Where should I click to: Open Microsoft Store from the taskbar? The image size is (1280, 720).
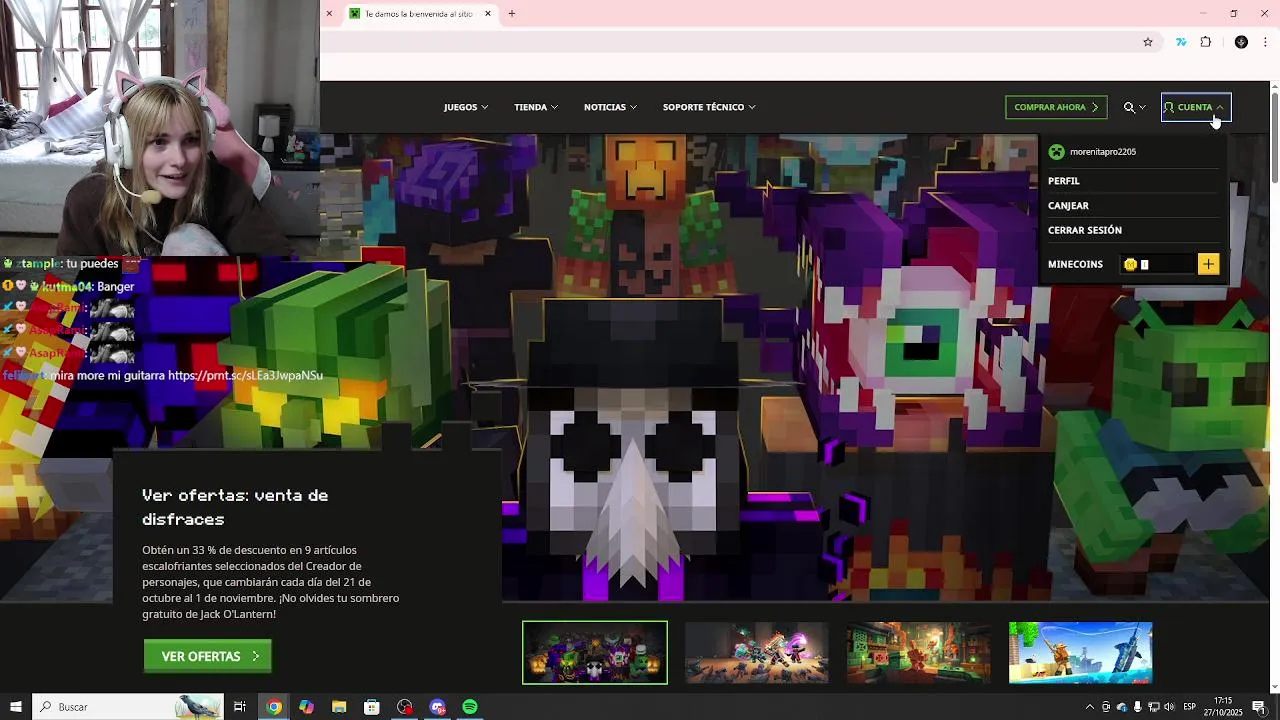click(372, 707)
